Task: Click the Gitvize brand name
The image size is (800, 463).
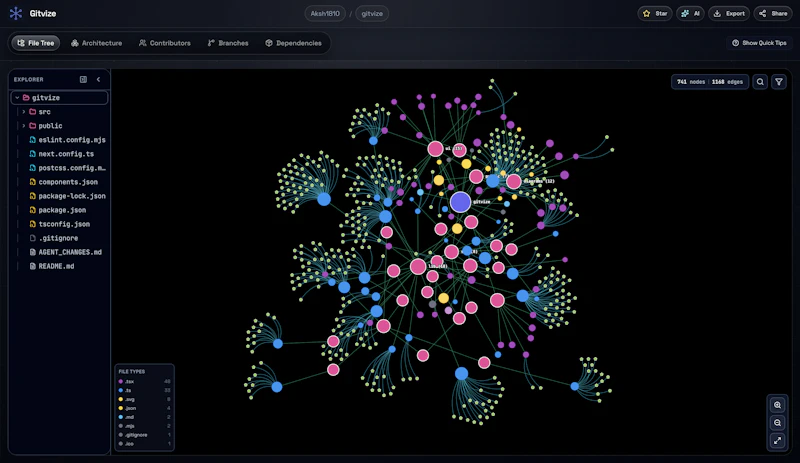Action: point(43,13)
